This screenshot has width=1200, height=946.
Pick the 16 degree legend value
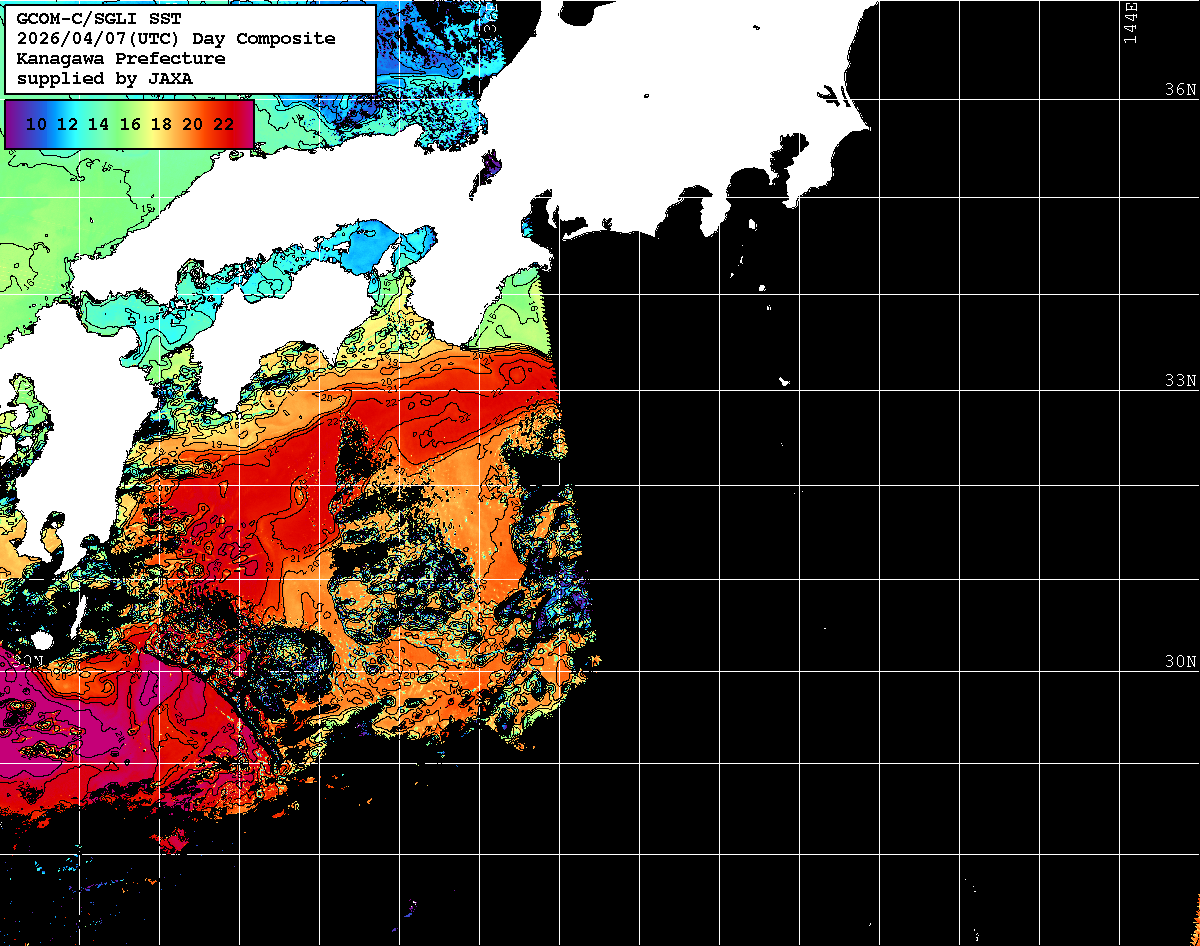point(130,124)
